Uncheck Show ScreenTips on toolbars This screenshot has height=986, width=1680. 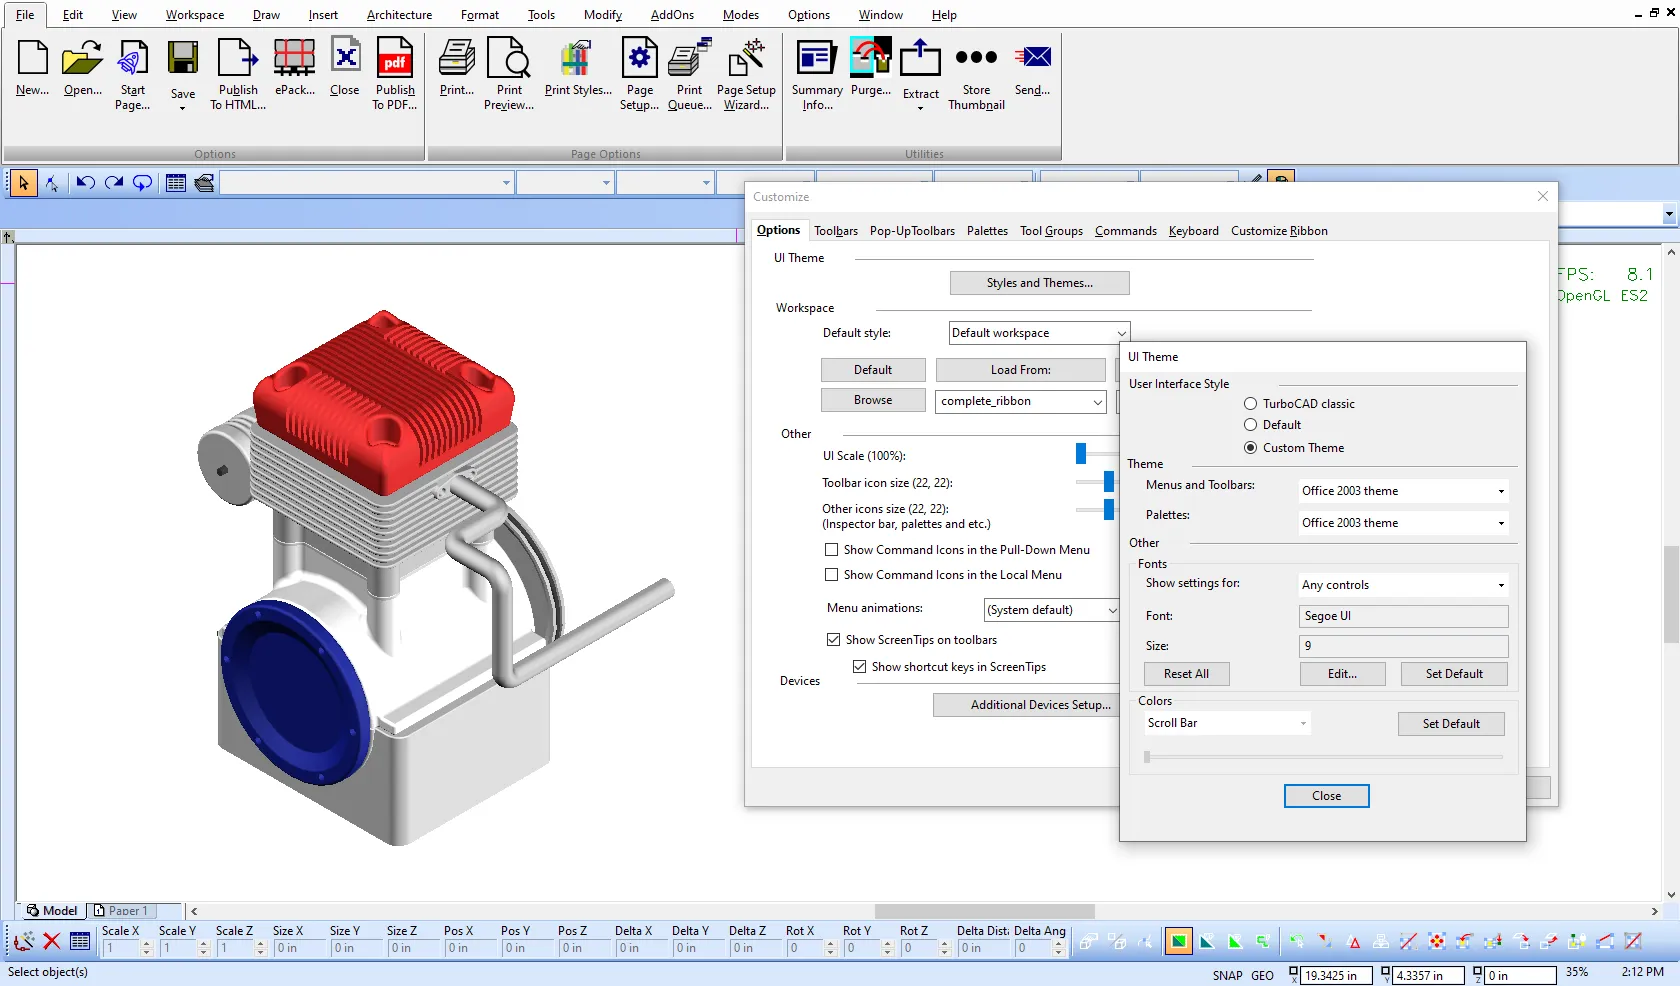coord(833,640)
